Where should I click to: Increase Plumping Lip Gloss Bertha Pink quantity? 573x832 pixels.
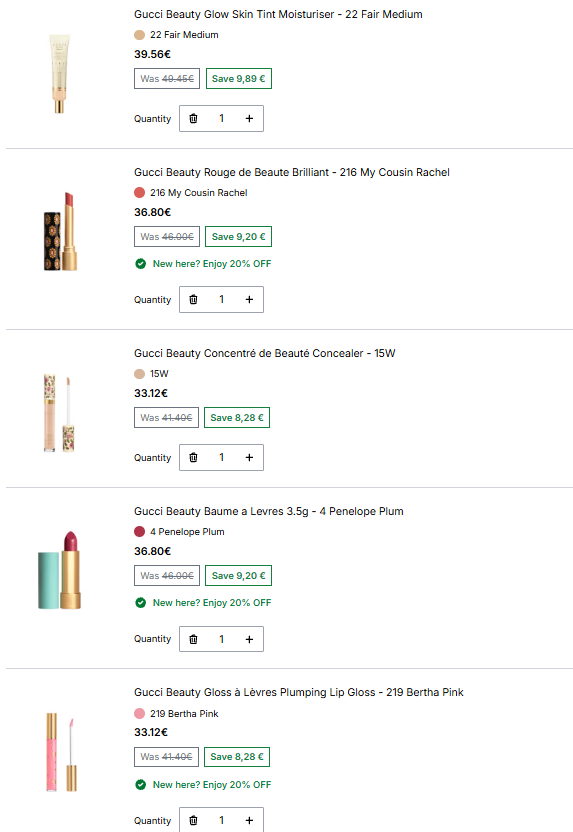click(249, 820)
